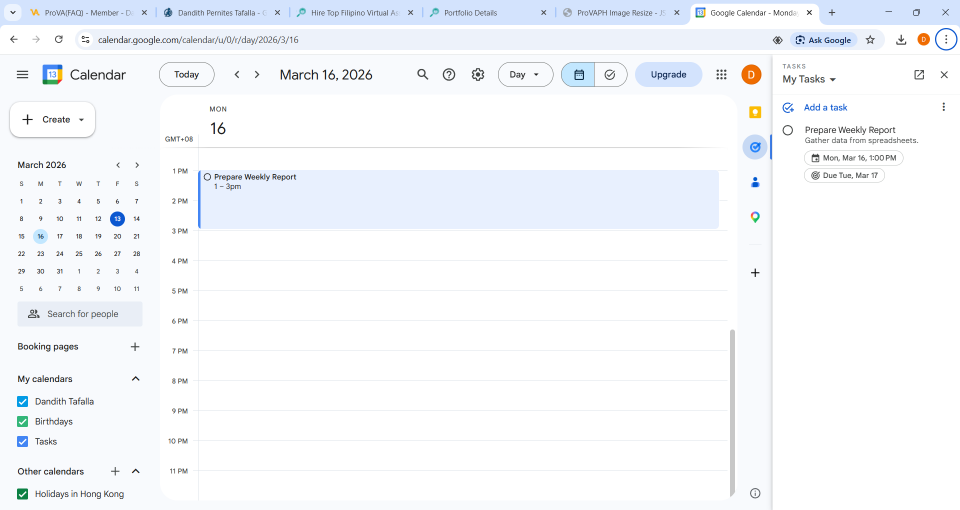Open the tab search dropdown arrow
The height and width of the screenshot is (510, 960).
[12, 12]
